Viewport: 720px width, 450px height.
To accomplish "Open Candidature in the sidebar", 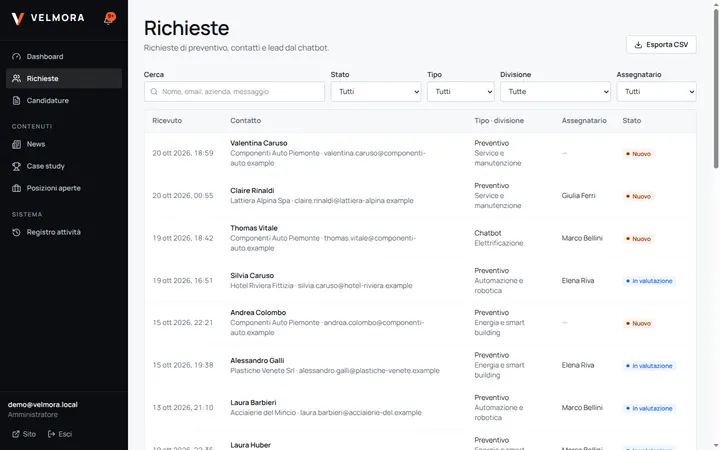I will tap(64, 101).
